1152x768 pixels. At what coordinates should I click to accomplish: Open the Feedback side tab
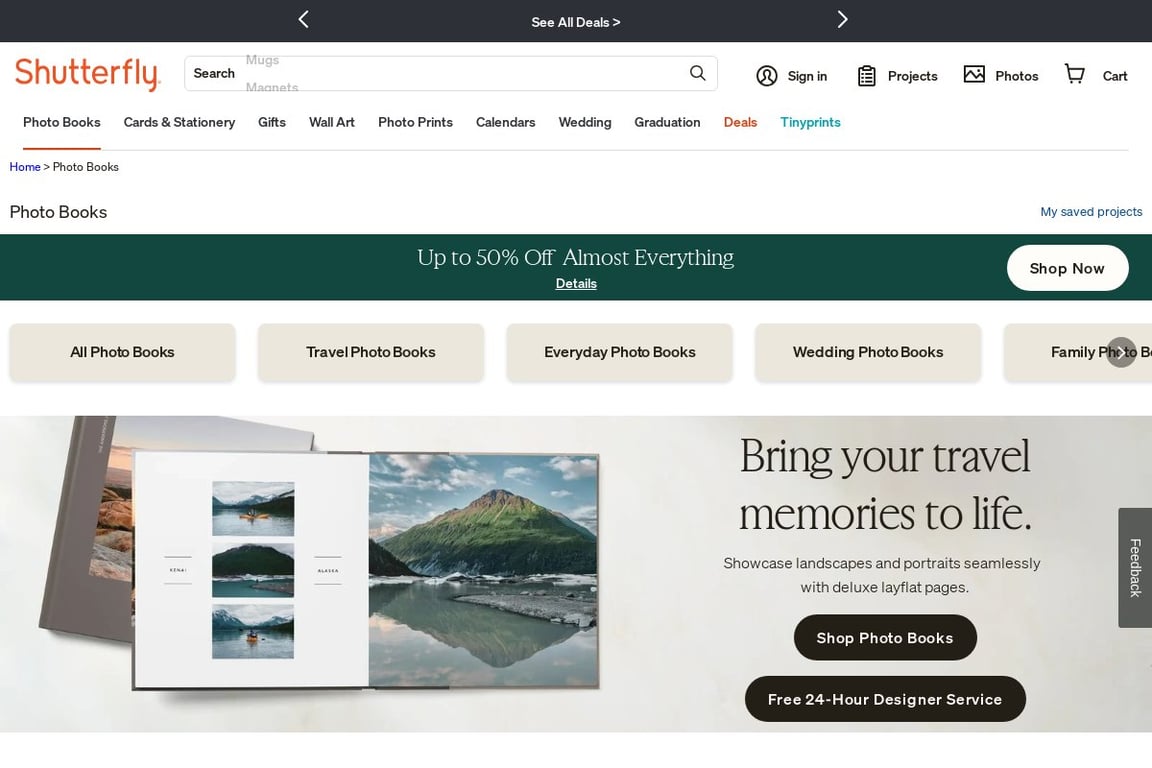pyautogui.click(x=1135, y=567)
